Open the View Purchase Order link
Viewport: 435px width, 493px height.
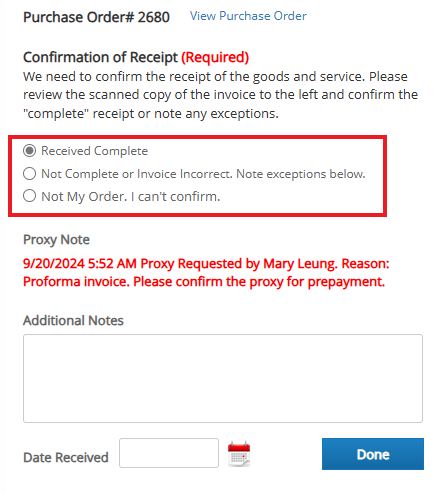pos(248,16)
